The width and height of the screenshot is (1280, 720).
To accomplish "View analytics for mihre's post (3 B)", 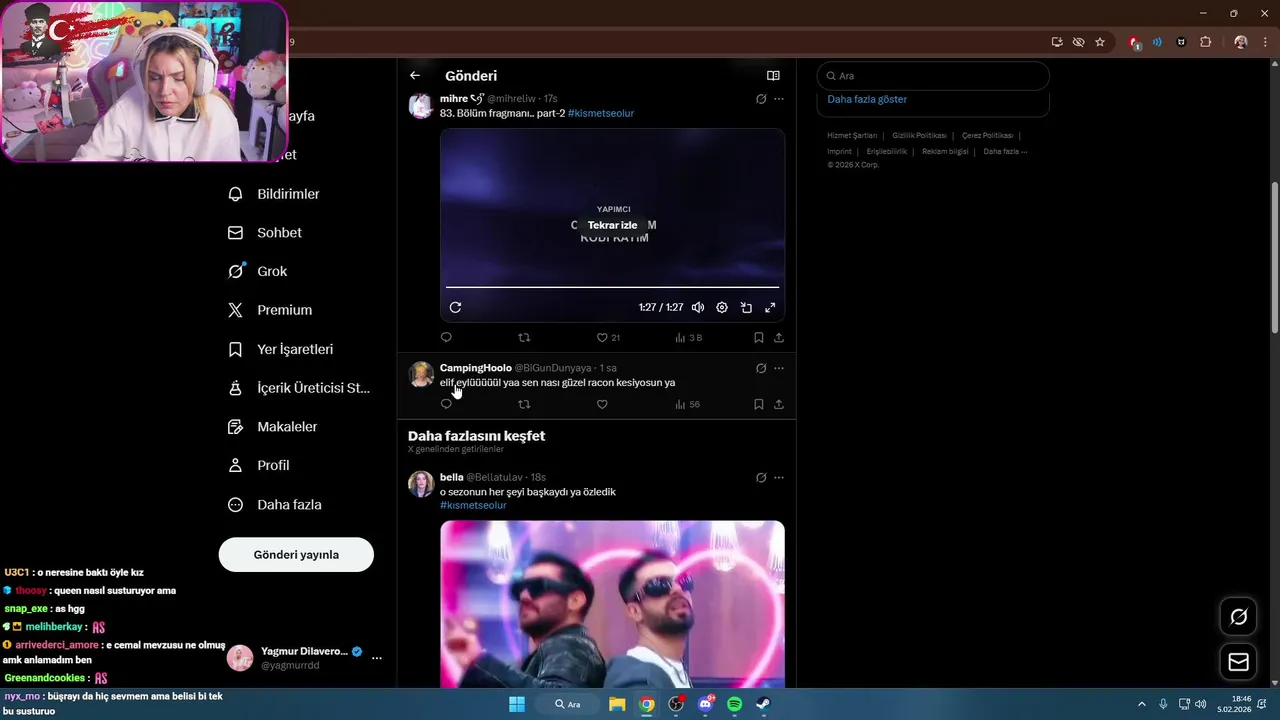I will pyautogui.click(x=688, y=338).
